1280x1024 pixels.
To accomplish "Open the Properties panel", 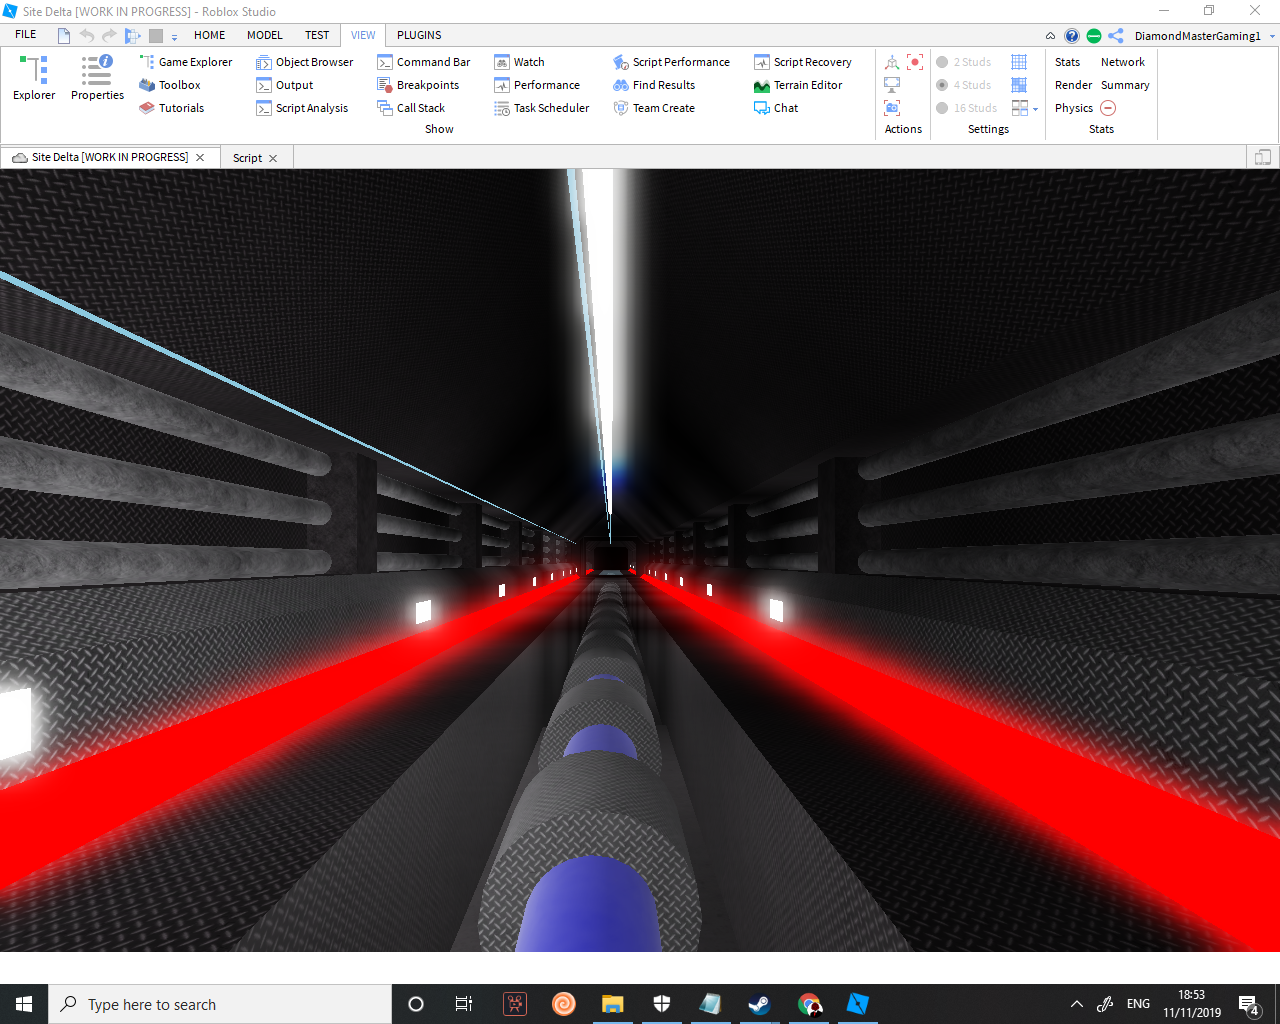I will pos(96,75).
